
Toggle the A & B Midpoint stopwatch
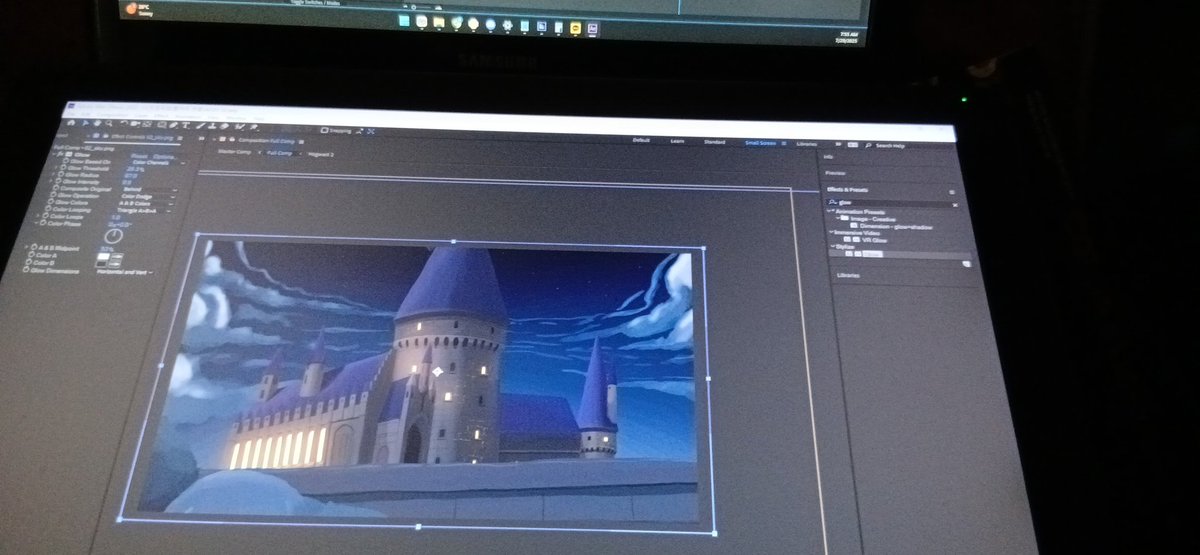click(34, 247)
